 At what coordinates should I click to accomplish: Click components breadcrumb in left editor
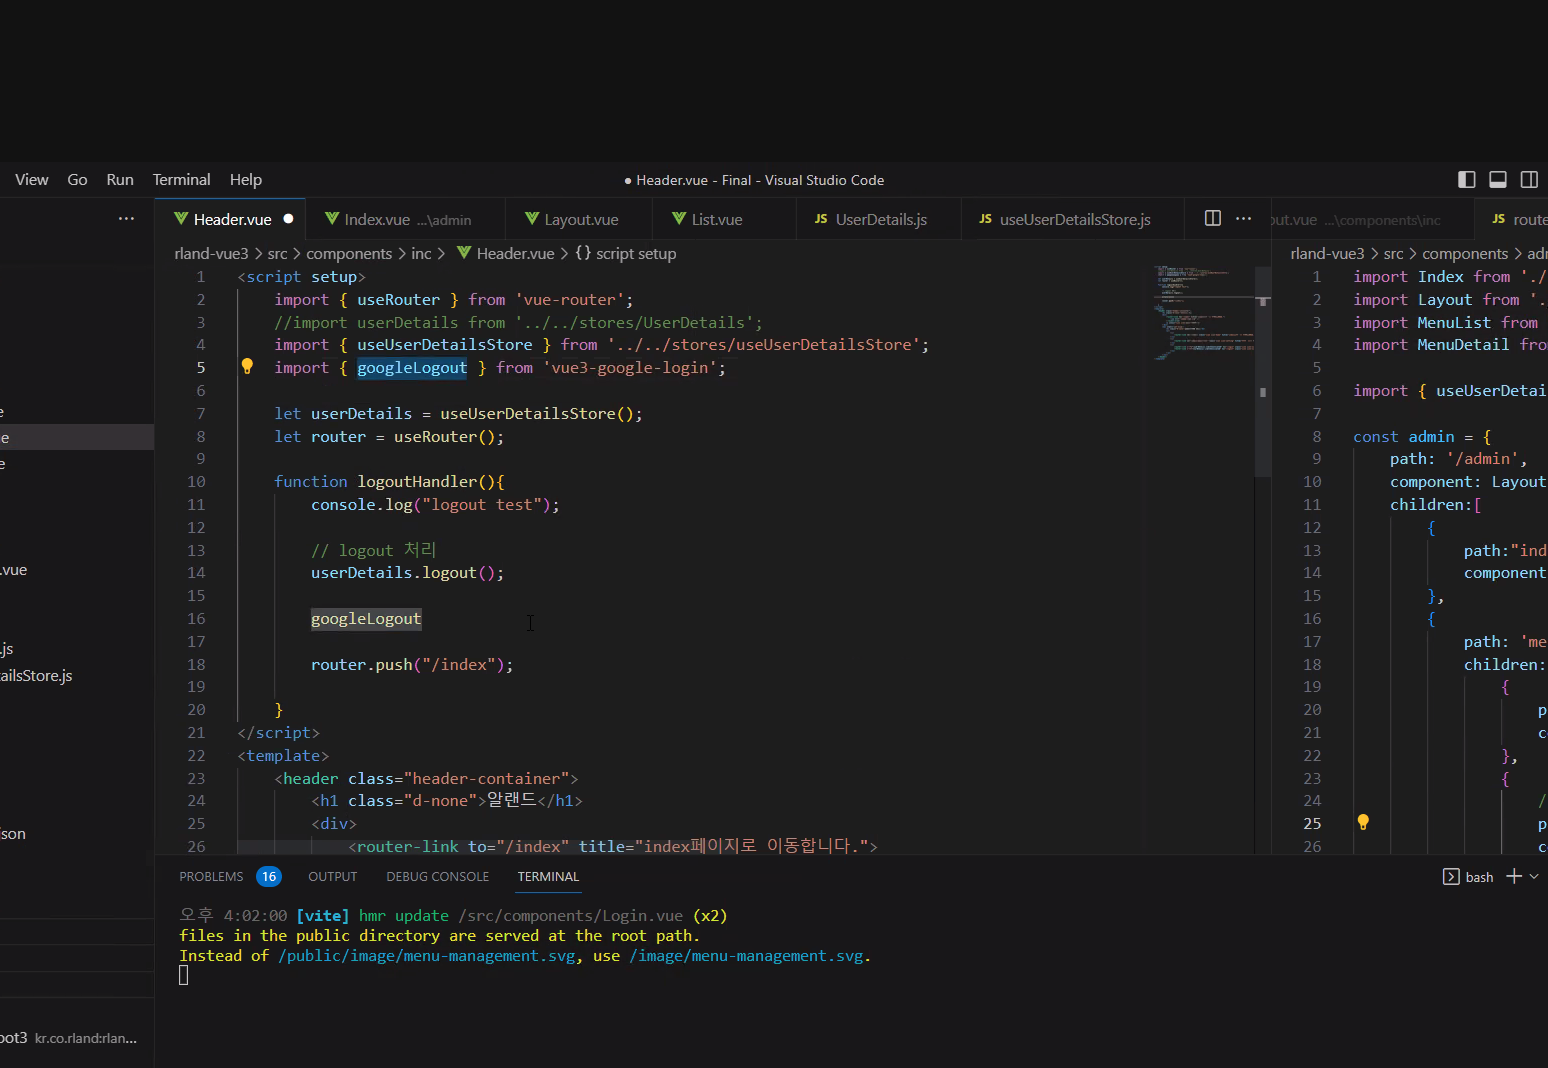pyautogui.click(x=349, y=253)
